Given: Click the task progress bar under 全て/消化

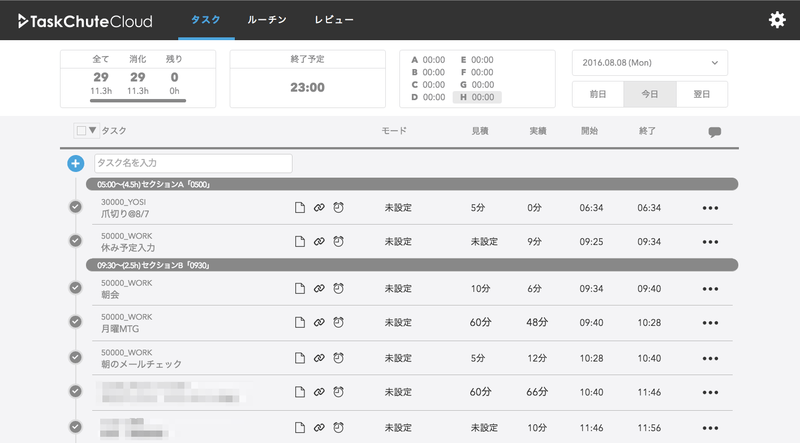Looking at the screenshot, I should (x=138, y=101).
